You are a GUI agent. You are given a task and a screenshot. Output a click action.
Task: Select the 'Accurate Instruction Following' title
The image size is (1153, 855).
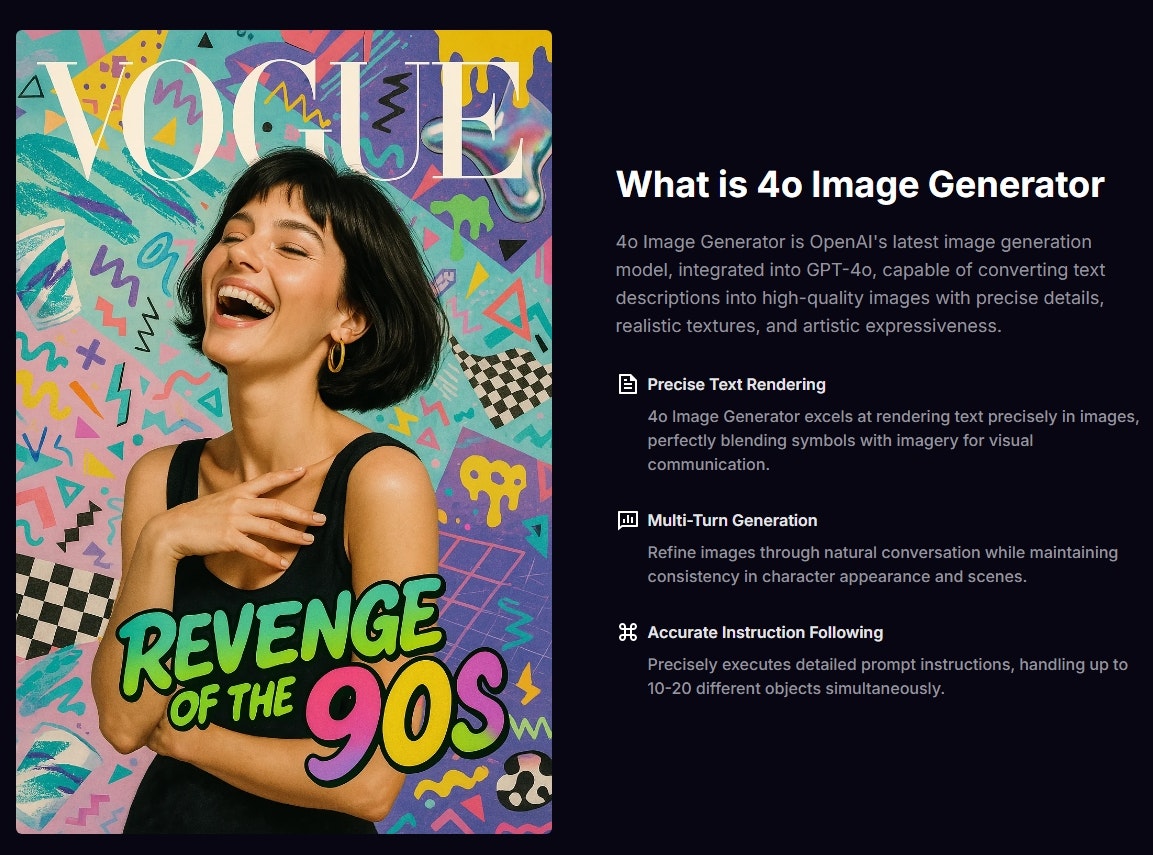pos(765,632)
